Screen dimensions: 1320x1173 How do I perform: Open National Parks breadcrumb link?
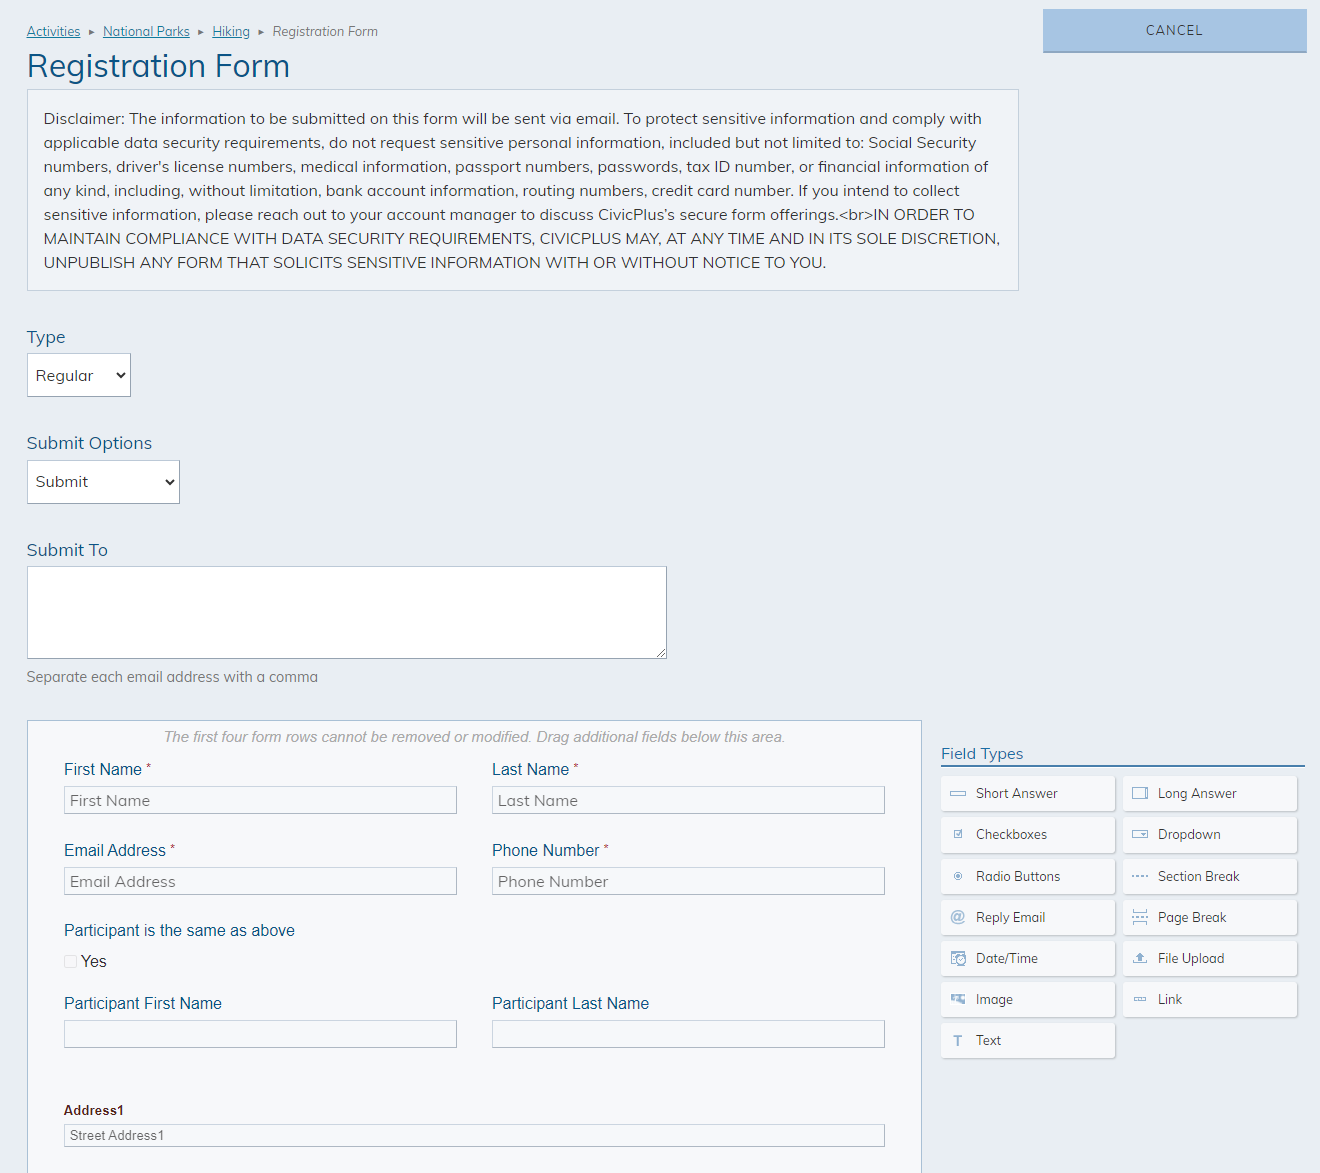click(146, 31)
